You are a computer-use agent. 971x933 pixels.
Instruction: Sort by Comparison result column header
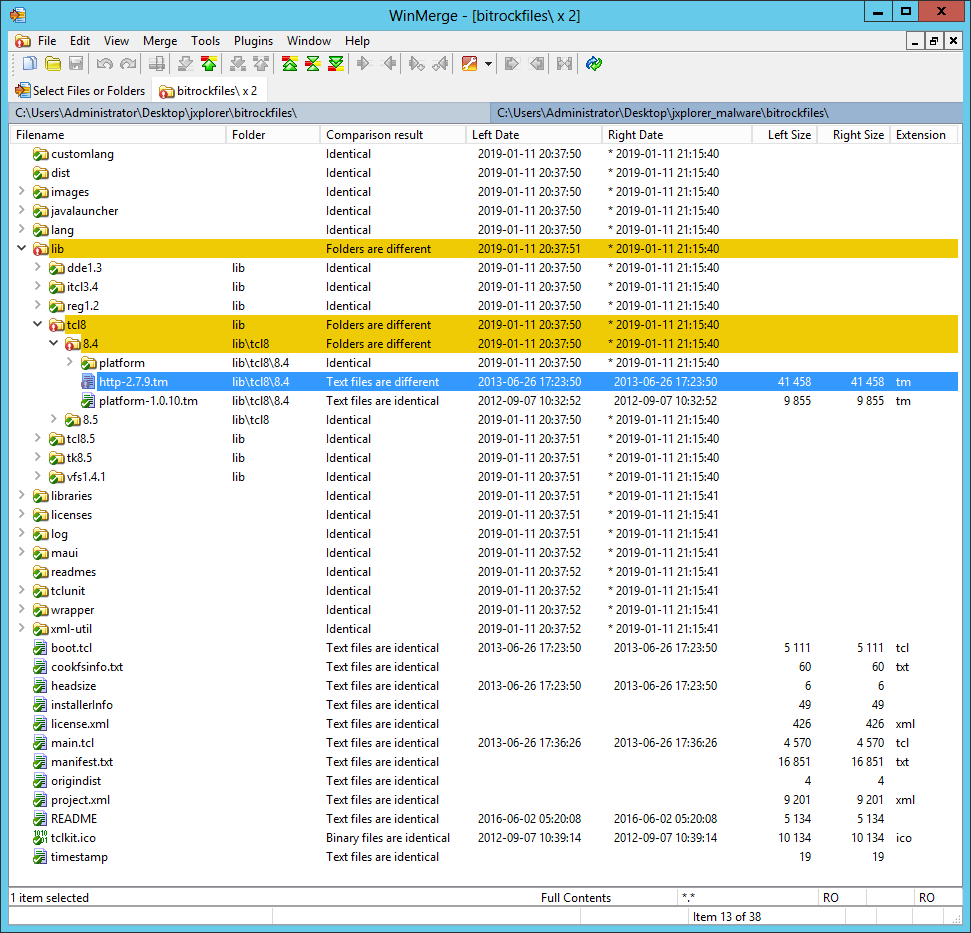[374, 135]
